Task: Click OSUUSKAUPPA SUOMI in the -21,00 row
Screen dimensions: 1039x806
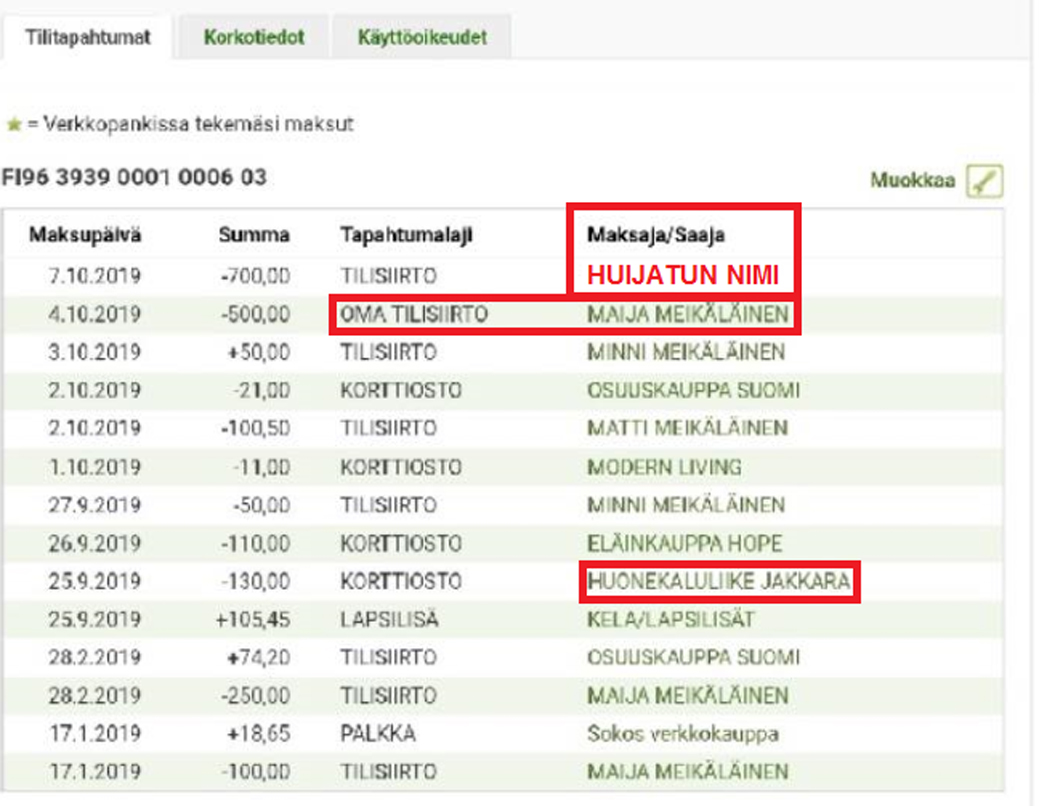Action: 693,390
